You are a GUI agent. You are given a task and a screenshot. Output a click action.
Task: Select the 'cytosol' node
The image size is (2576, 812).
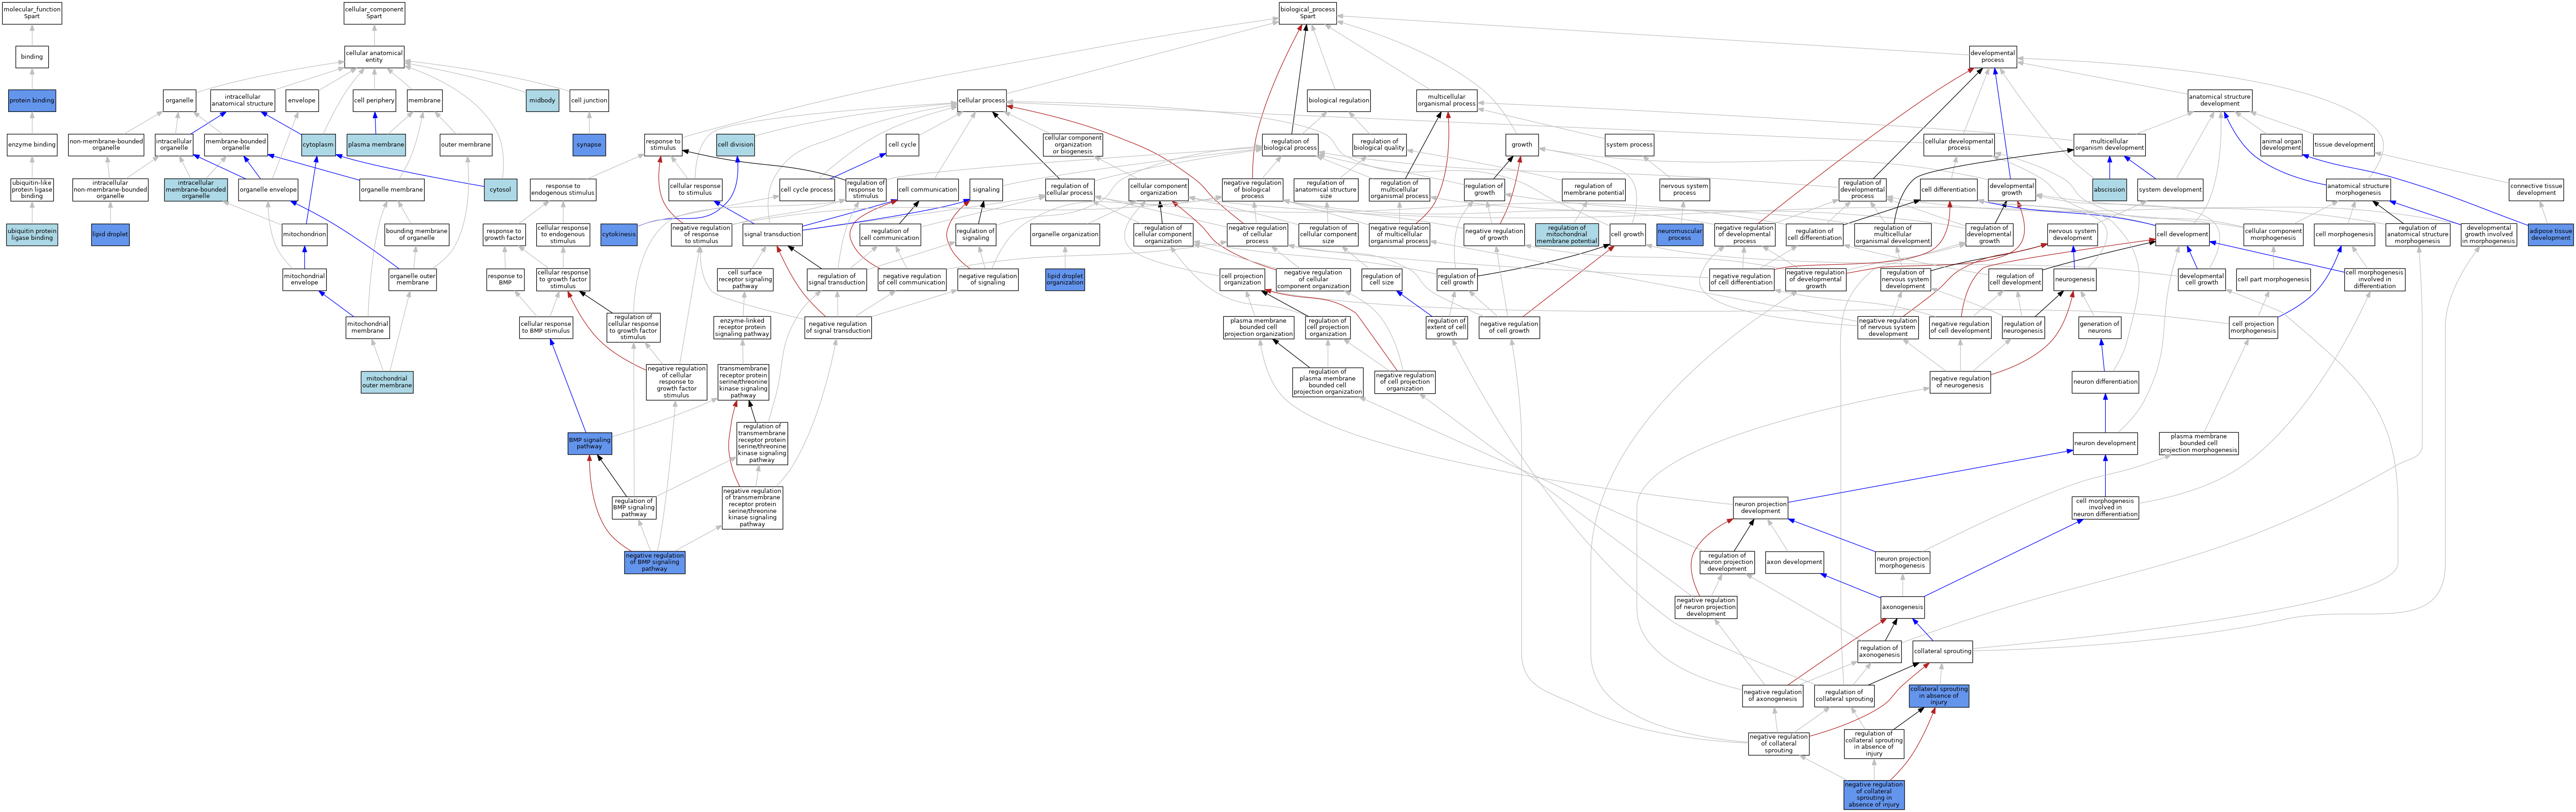(500, 190)
